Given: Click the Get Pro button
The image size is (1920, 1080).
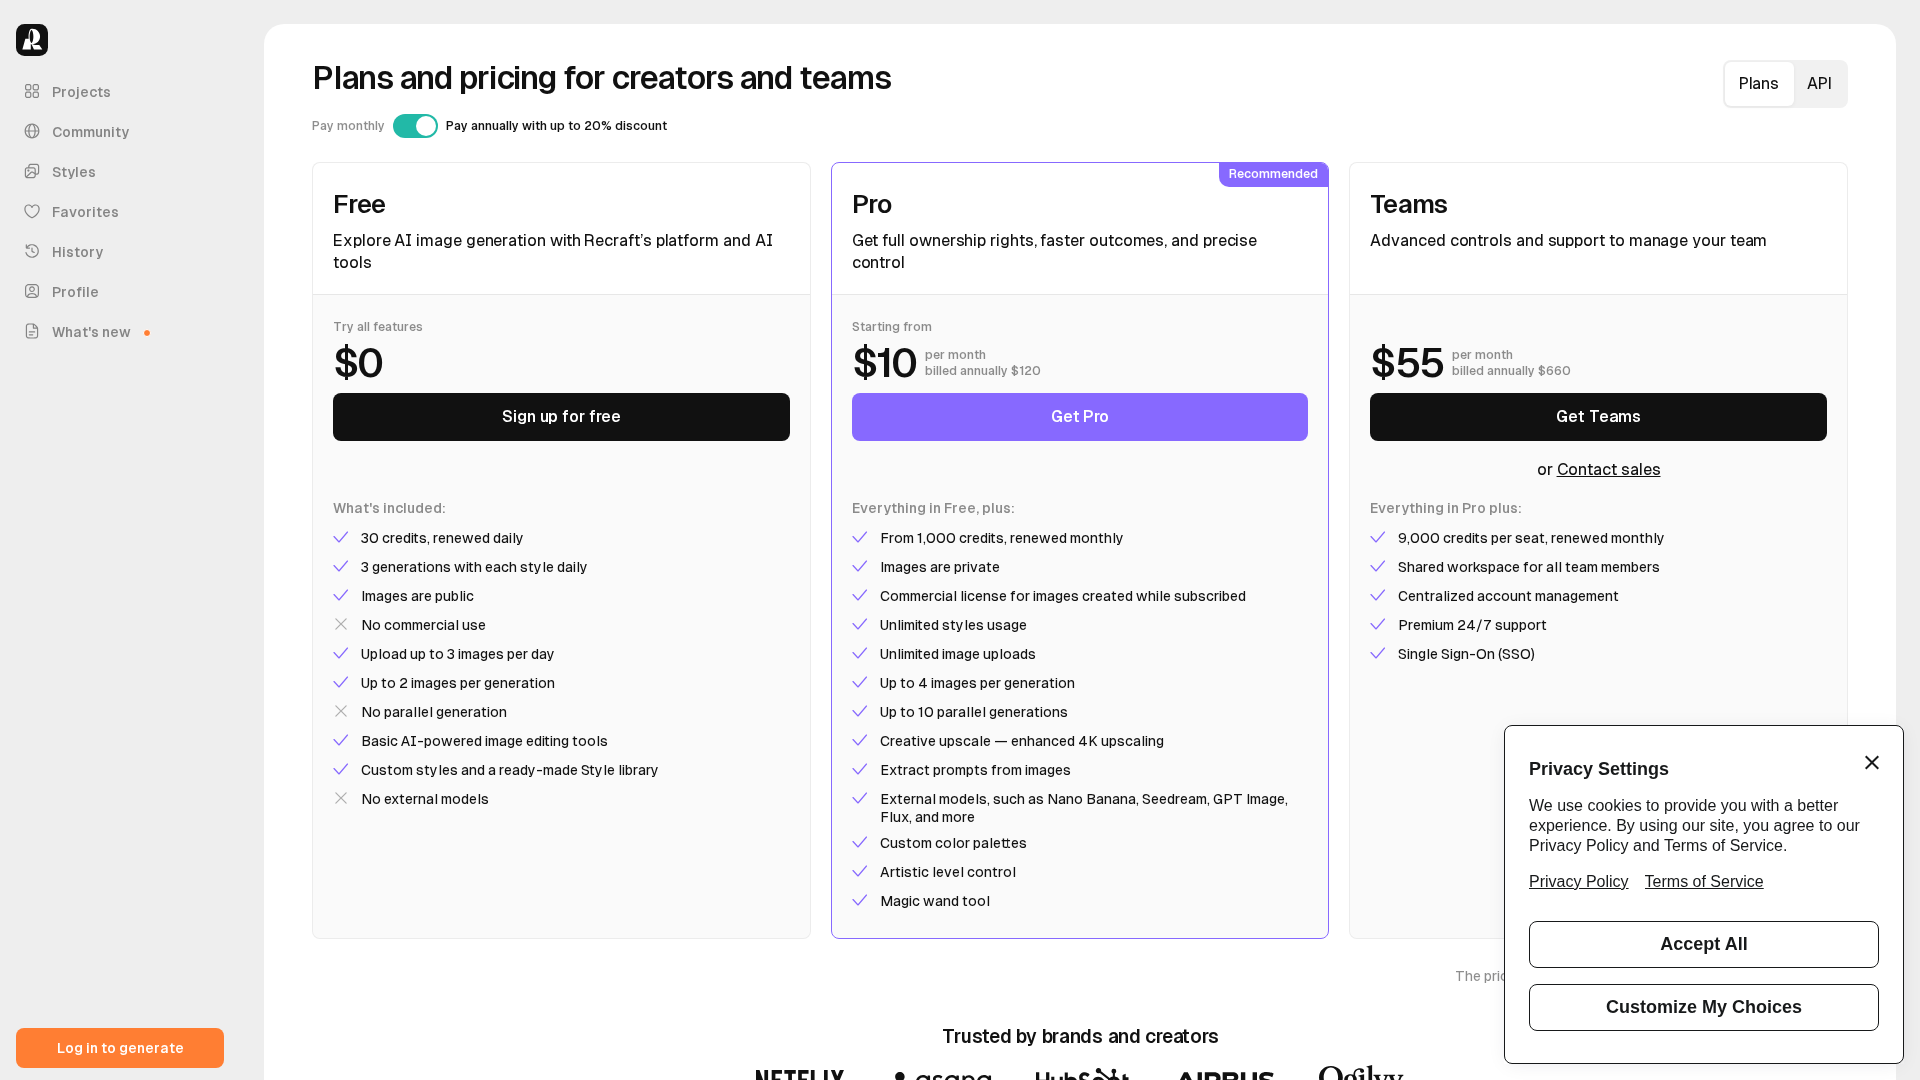Looking at the screenshot, I should pyautogui.click(x=1079, y=417).
